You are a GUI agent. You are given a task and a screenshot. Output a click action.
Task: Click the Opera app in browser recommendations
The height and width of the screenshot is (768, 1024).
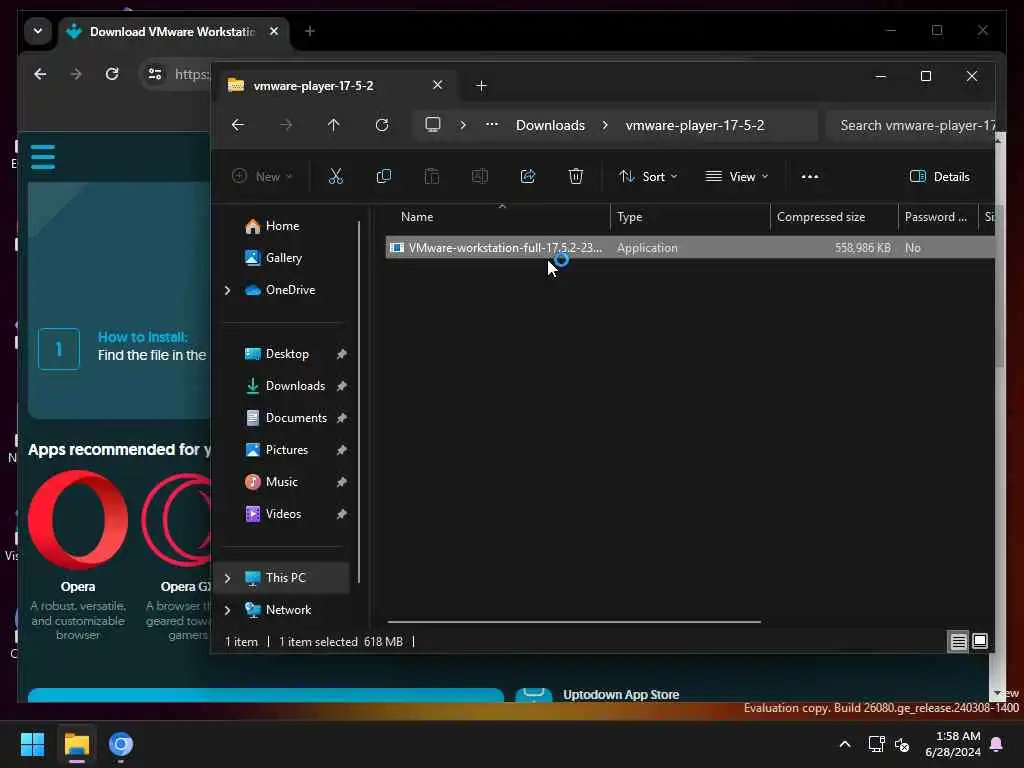point(78,555)
